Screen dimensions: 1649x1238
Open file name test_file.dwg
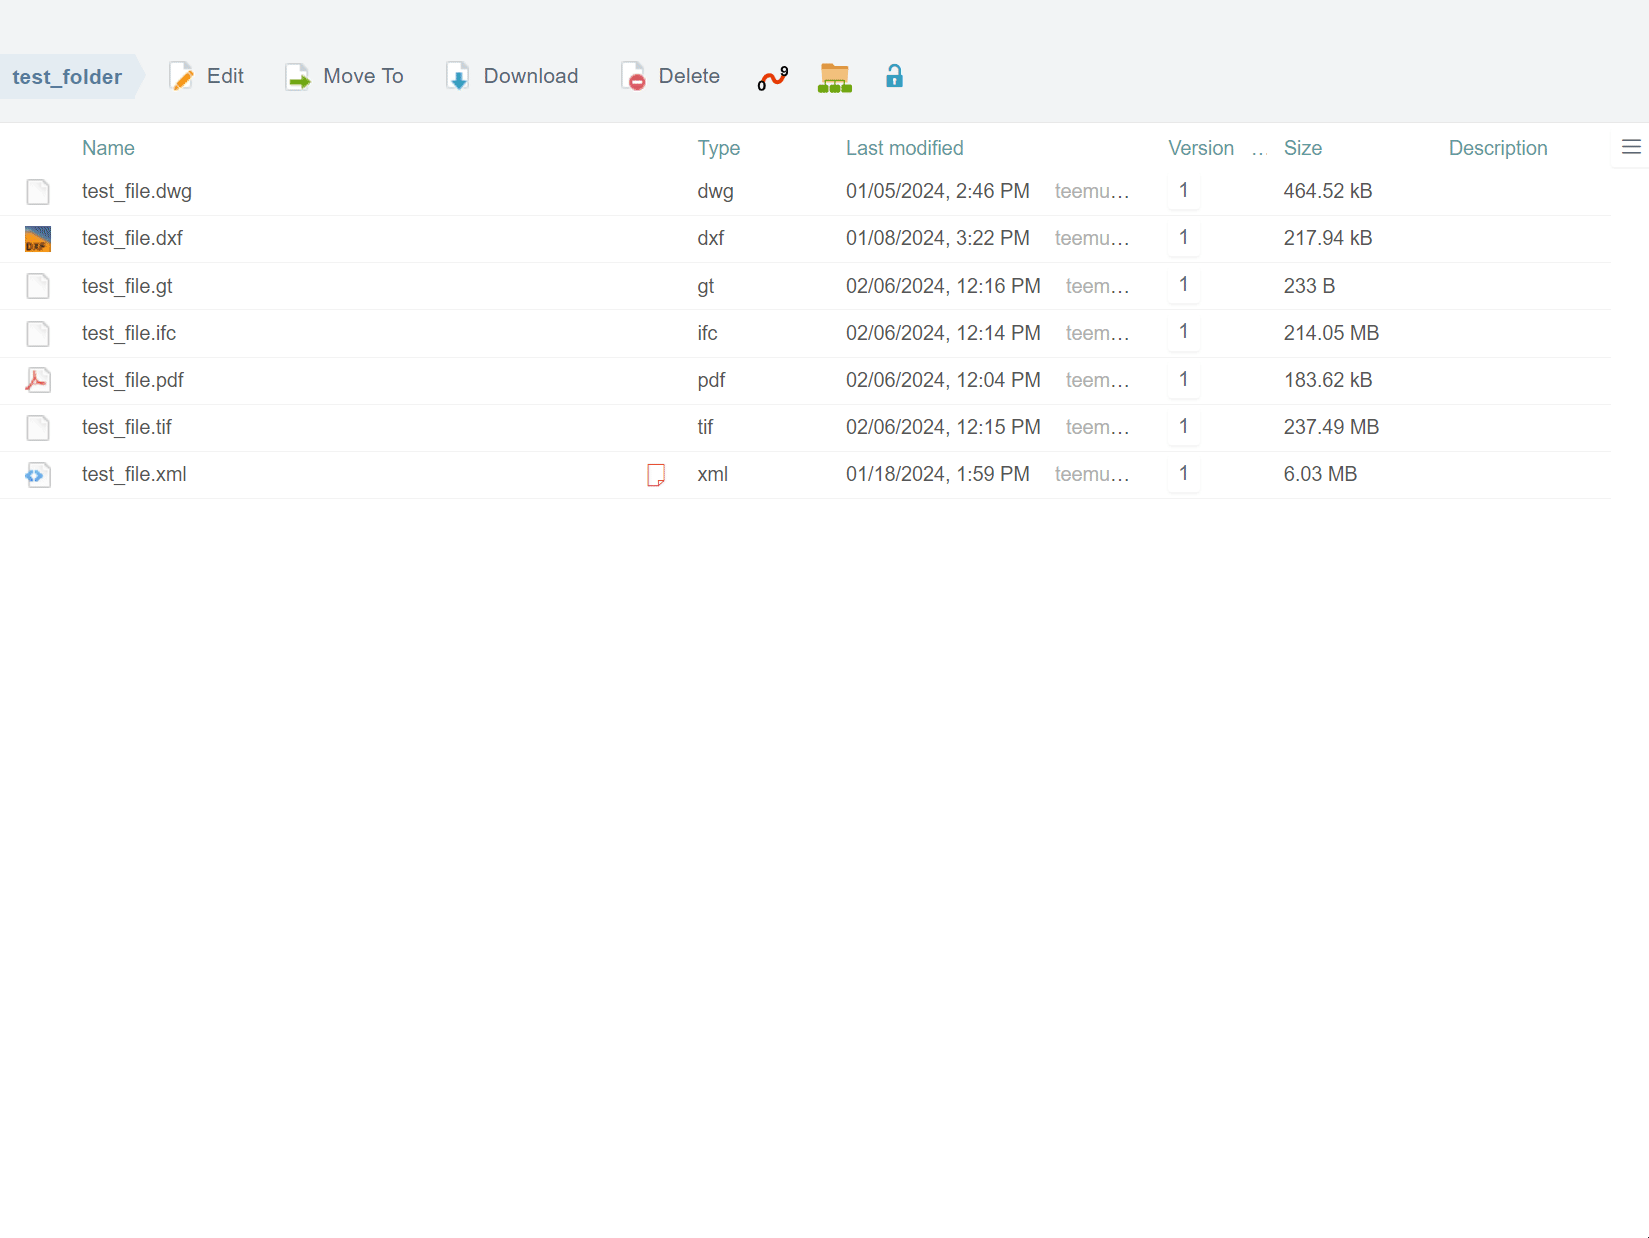(x=137, y=191)
